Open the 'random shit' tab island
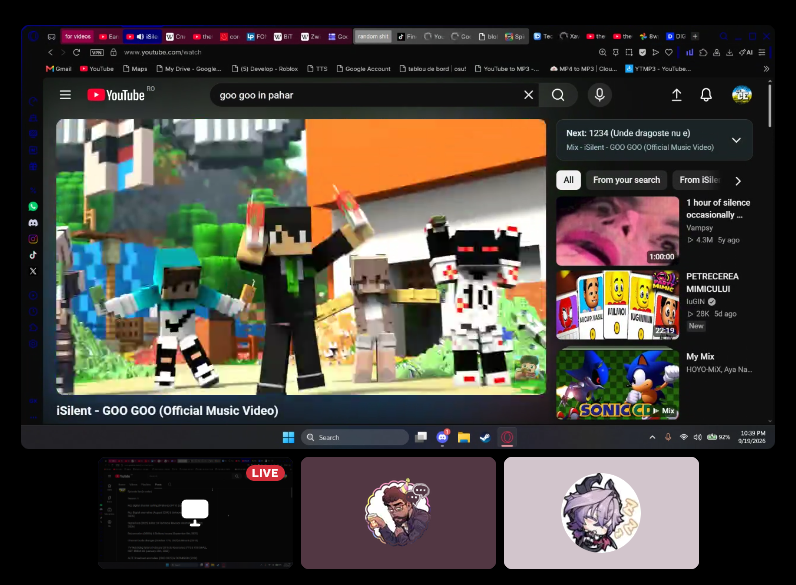The image size is (796, 585). click(x=373, y=37)
